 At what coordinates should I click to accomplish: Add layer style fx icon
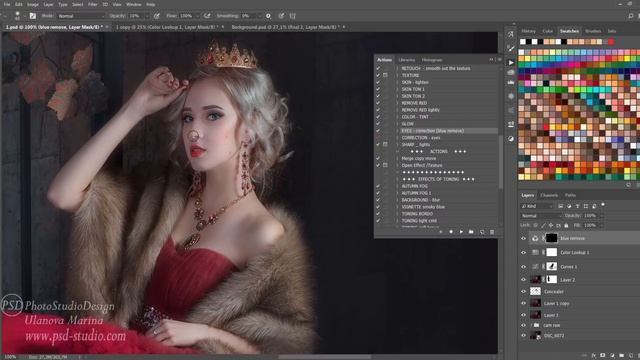click(593, 356)
